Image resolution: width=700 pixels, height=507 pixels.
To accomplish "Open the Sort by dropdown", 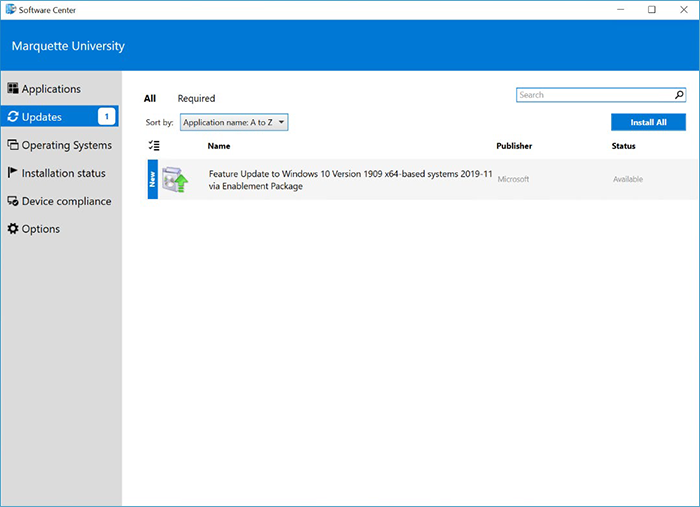I will (234, 122).
